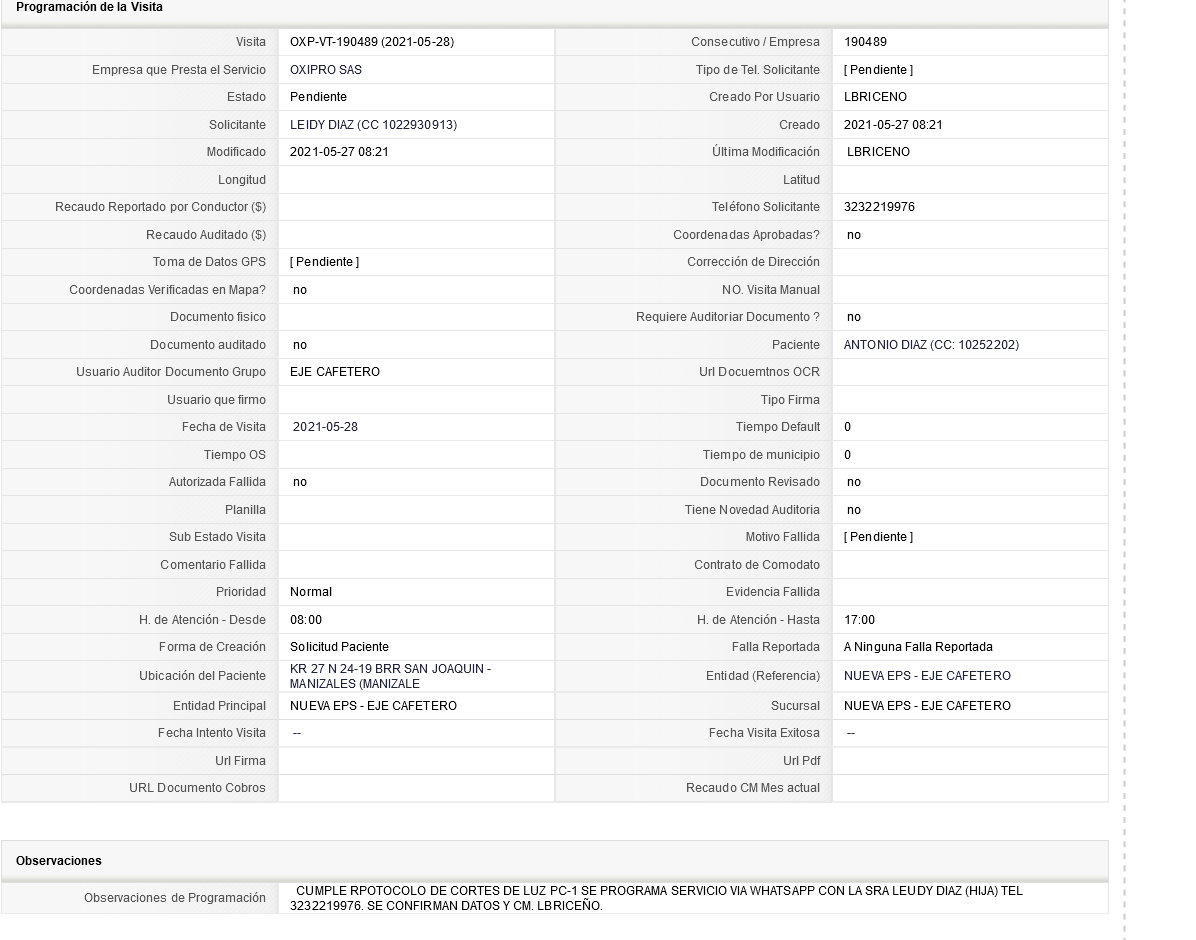This screenshot has height=940, width=1196.
Task: Select Teléfono Solicitante 3232219976
Action: coord(879,207)
